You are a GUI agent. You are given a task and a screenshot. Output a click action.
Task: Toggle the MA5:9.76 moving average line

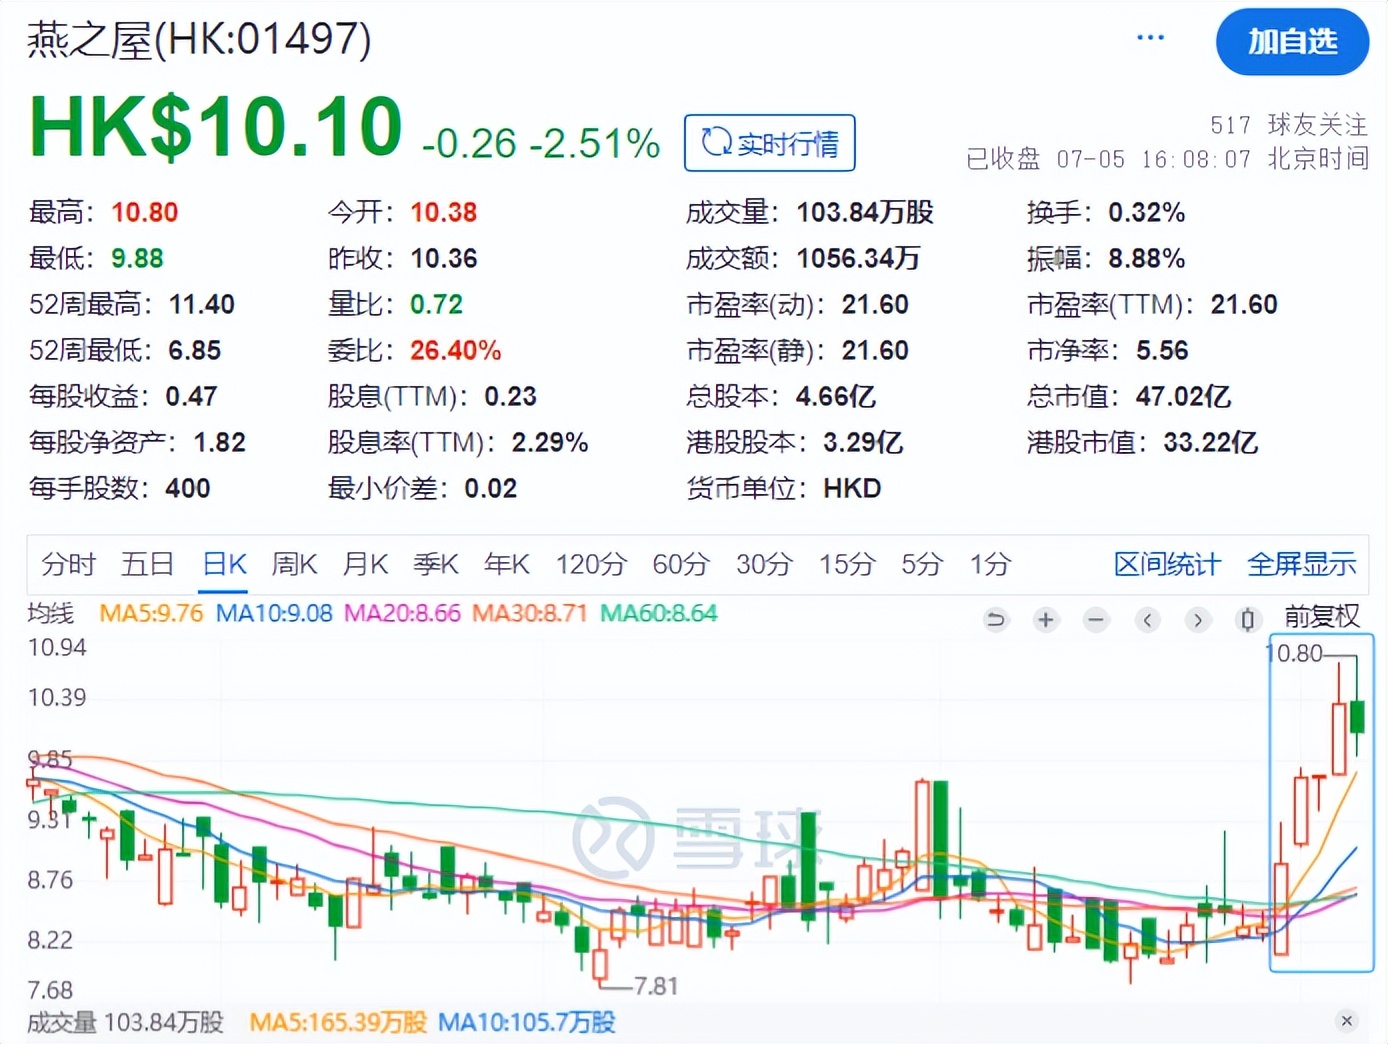(x=151, y=613)
